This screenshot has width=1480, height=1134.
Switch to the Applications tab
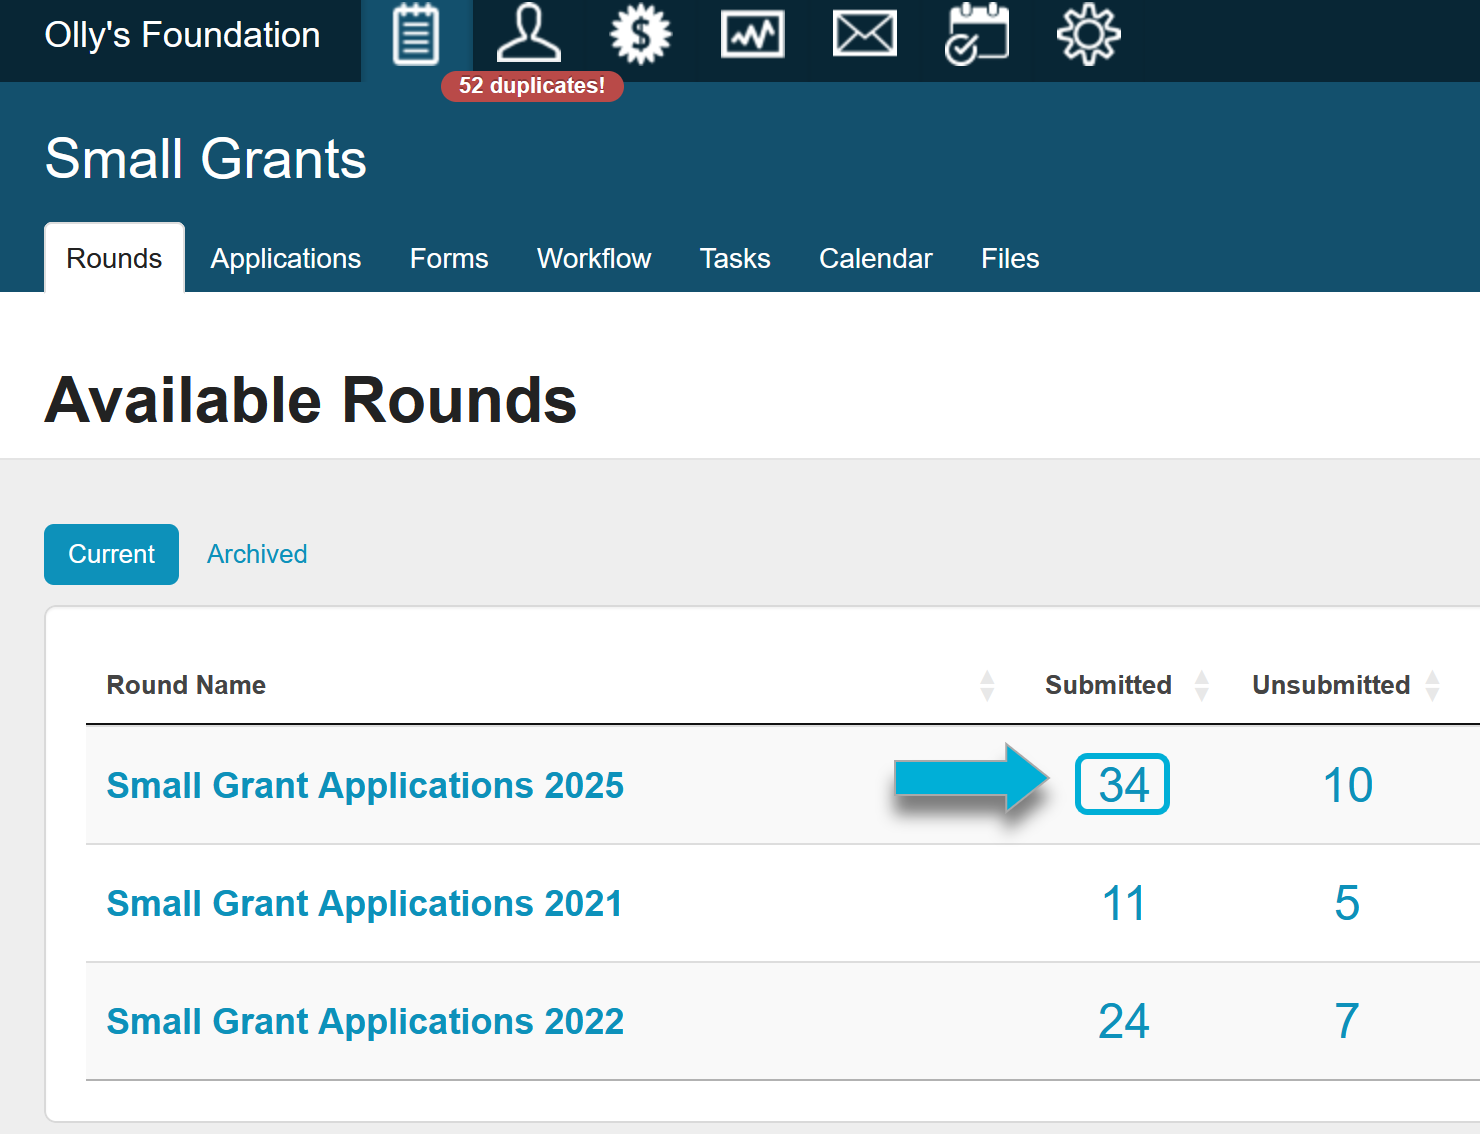click(285, 259)
